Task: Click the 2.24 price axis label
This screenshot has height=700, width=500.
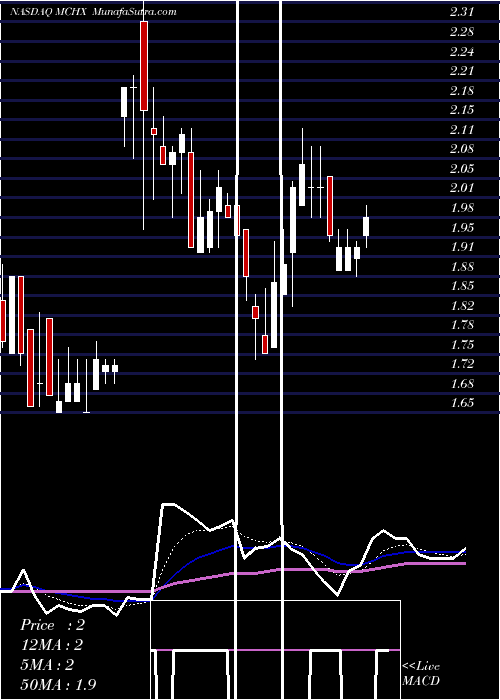Action: point(462,51)
